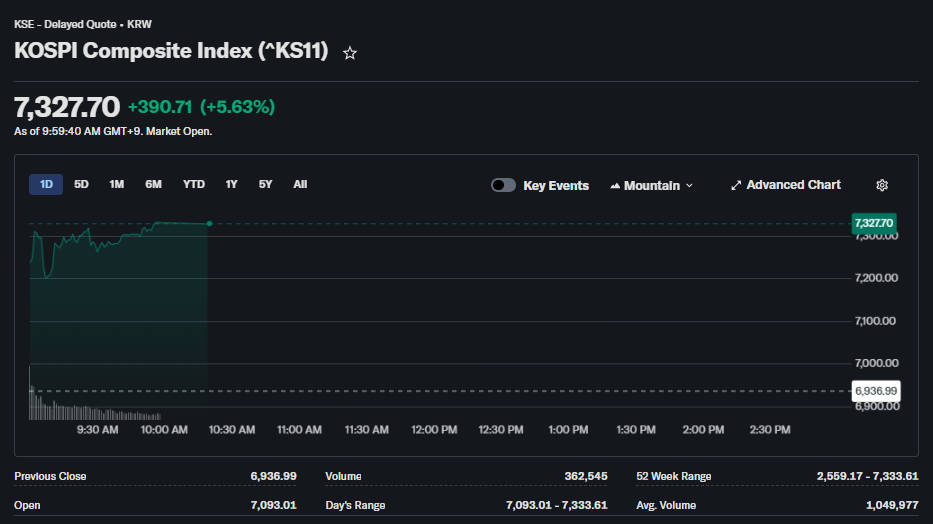The height and width of the screenshot is (524, 933).
Task: Click the +390.71 change value
Action: pyautogui.click(x=160, y=107)
